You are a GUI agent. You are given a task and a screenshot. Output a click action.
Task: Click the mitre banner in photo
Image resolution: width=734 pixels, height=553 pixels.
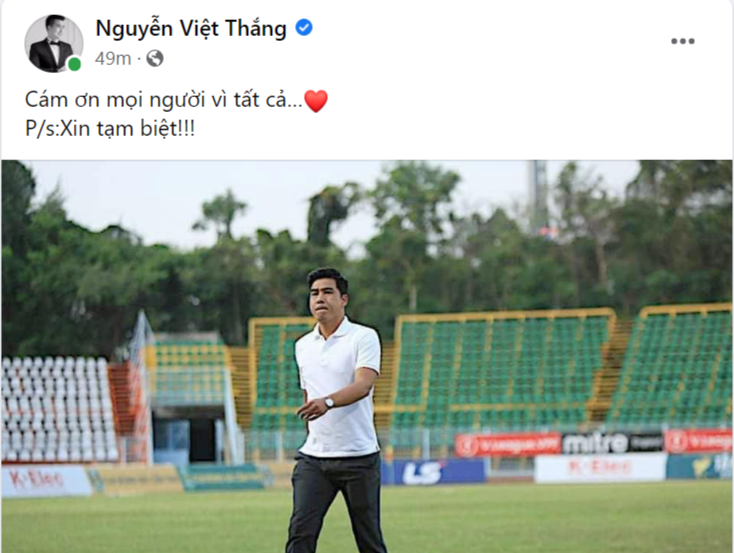595,443
